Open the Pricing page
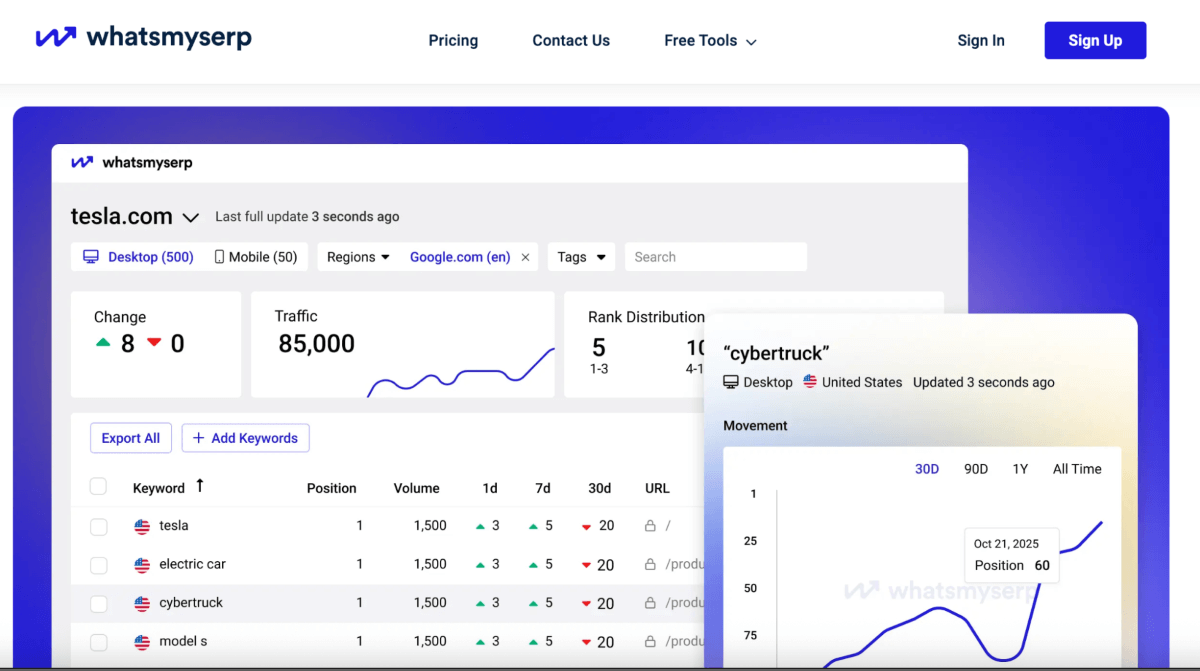Viewport: 1200px width, 671px height. [453, 41]
